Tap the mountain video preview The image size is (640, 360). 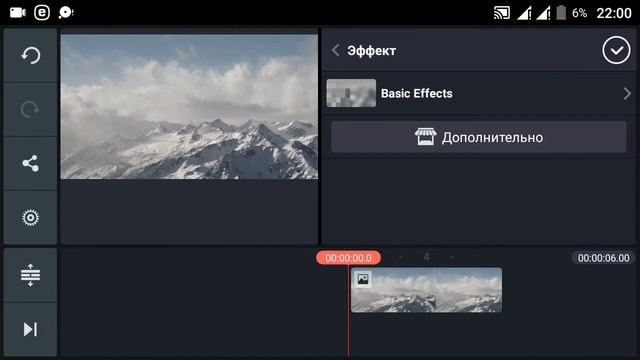tap(189, 107)
